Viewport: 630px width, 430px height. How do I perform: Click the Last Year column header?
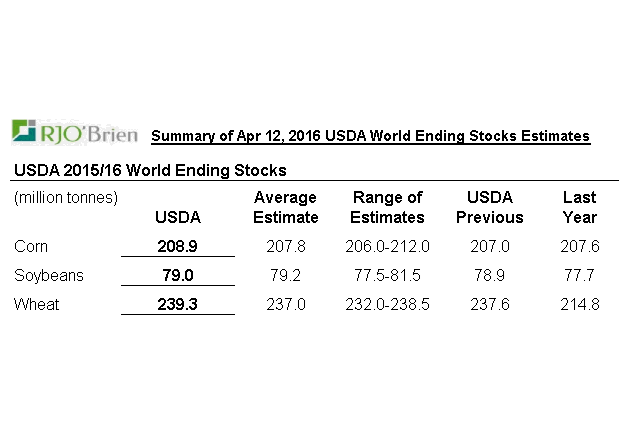[x=580, y=207]
